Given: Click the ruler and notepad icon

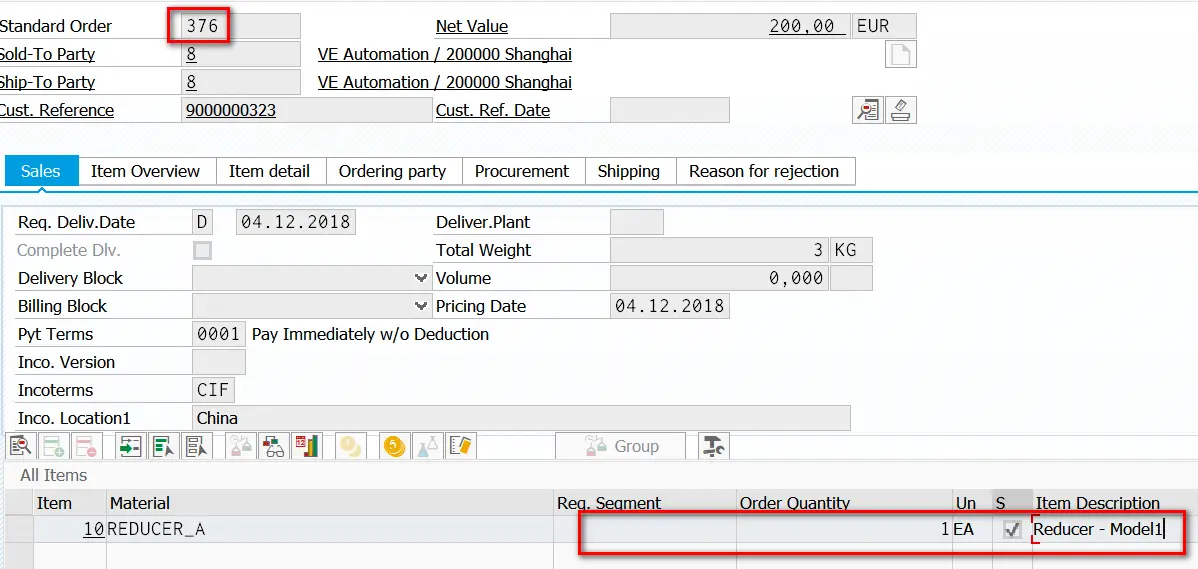Looking at the screenshot, I should pyautogui.click(x=461, y=445).
